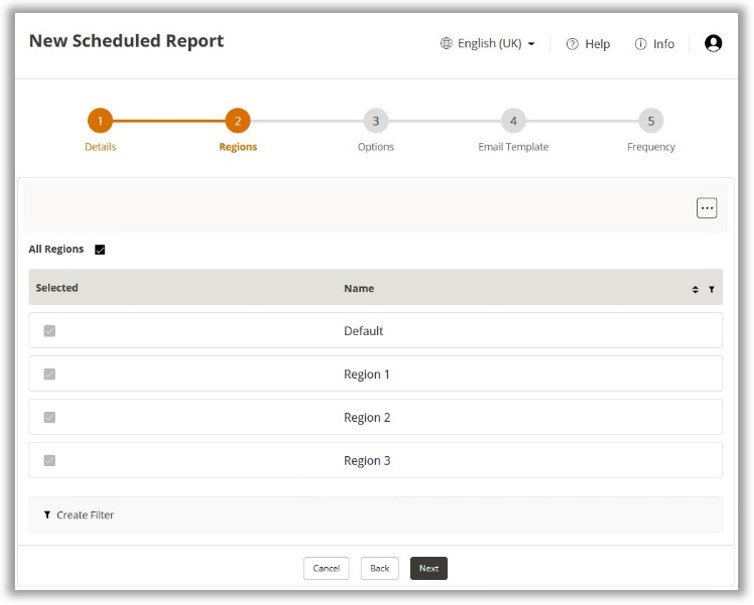Expand the Create Filter section
Image resolution: width=754 pixels, height=605 pixels.
click(x=85, y=515)
